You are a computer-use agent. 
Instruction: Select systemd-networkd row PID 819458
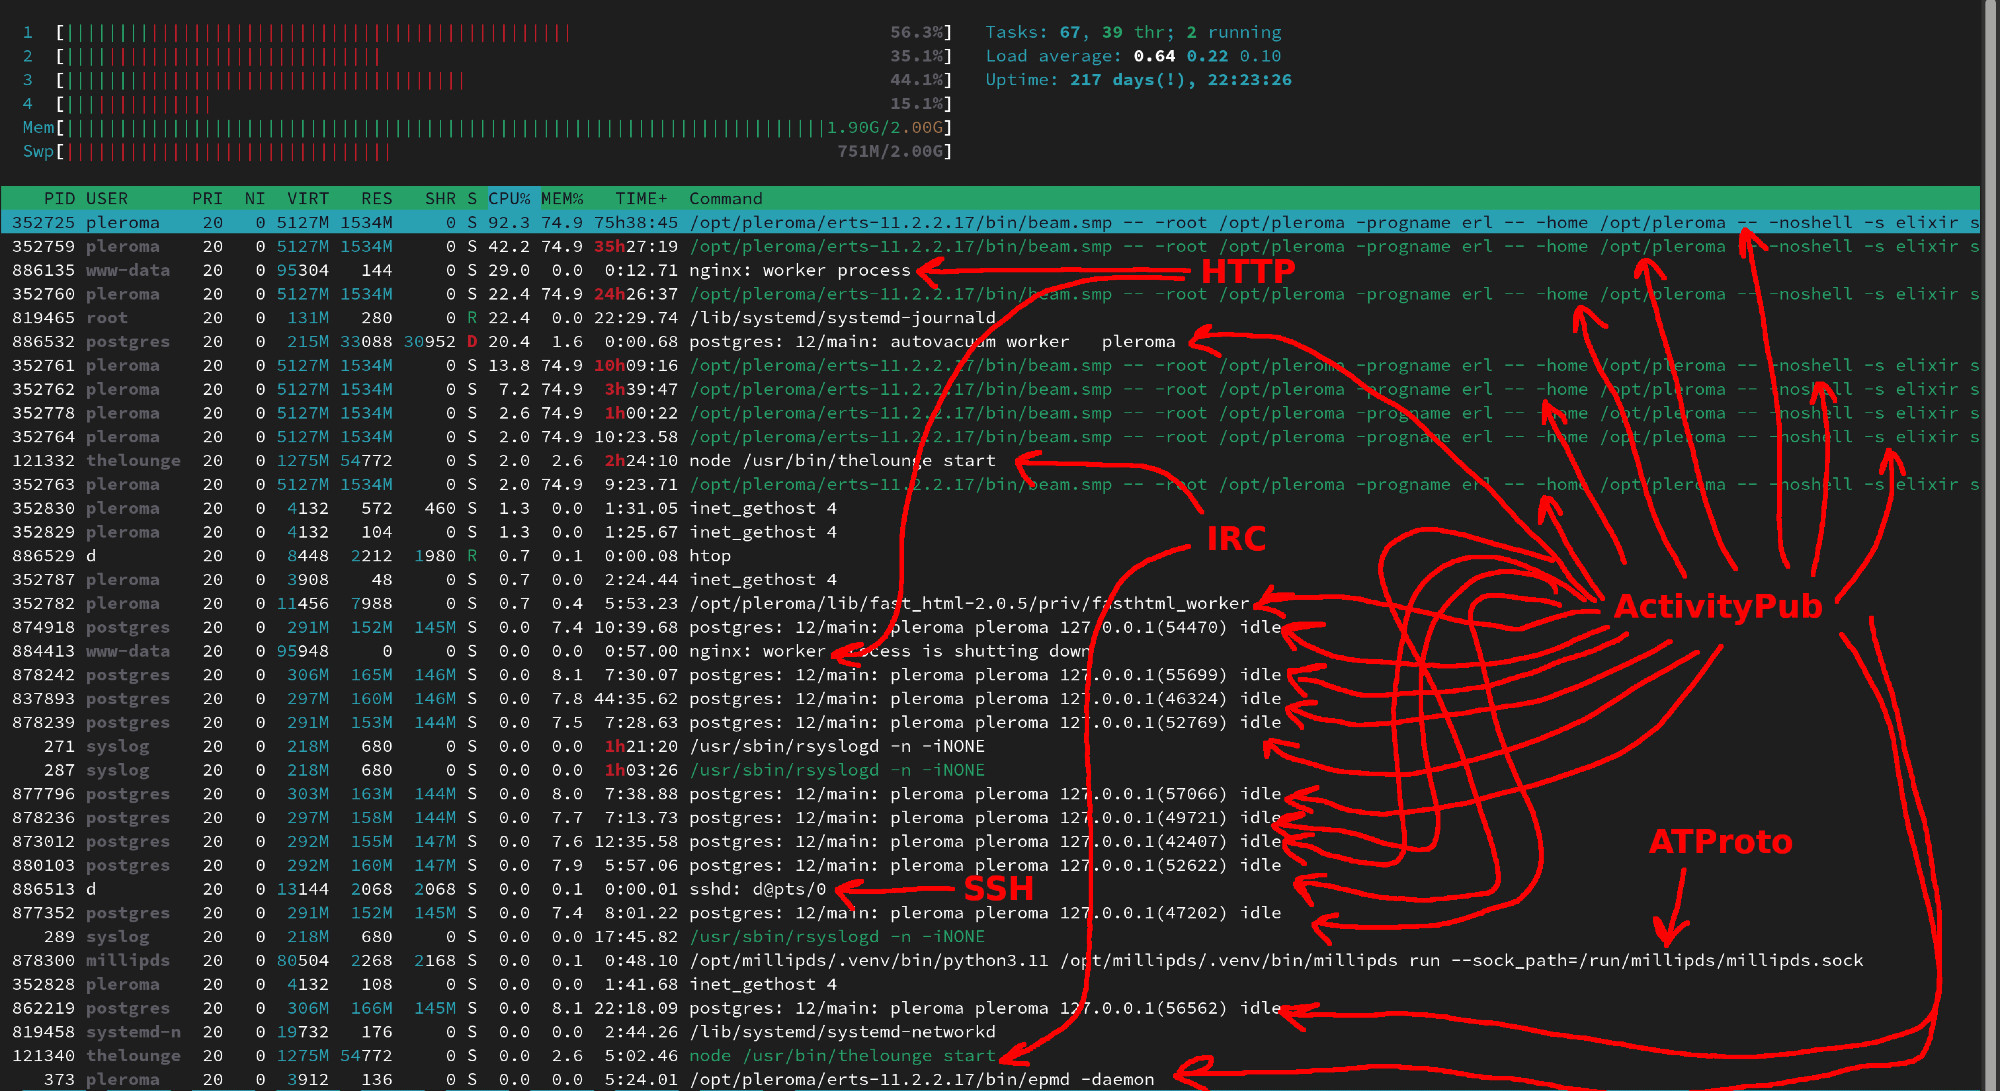(x=990, y=1032)
